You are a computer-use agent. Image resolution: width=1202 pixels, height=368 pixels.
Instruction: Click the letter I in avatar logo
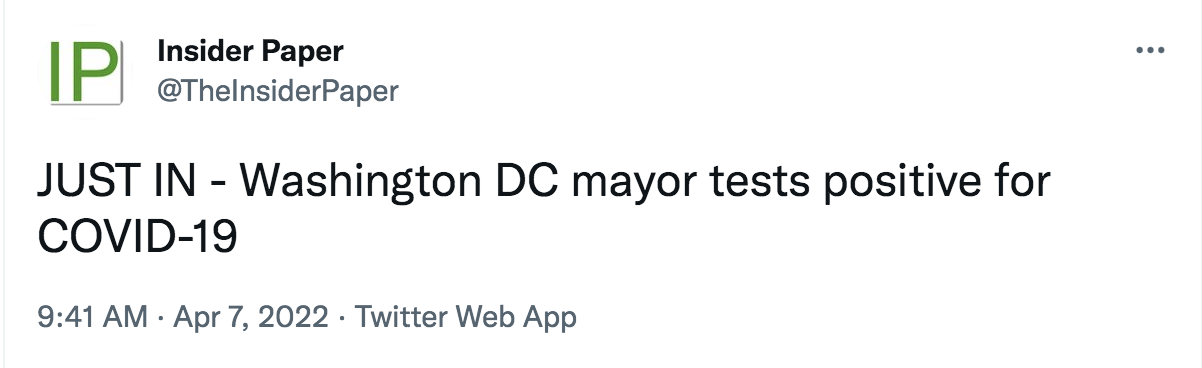57,73
